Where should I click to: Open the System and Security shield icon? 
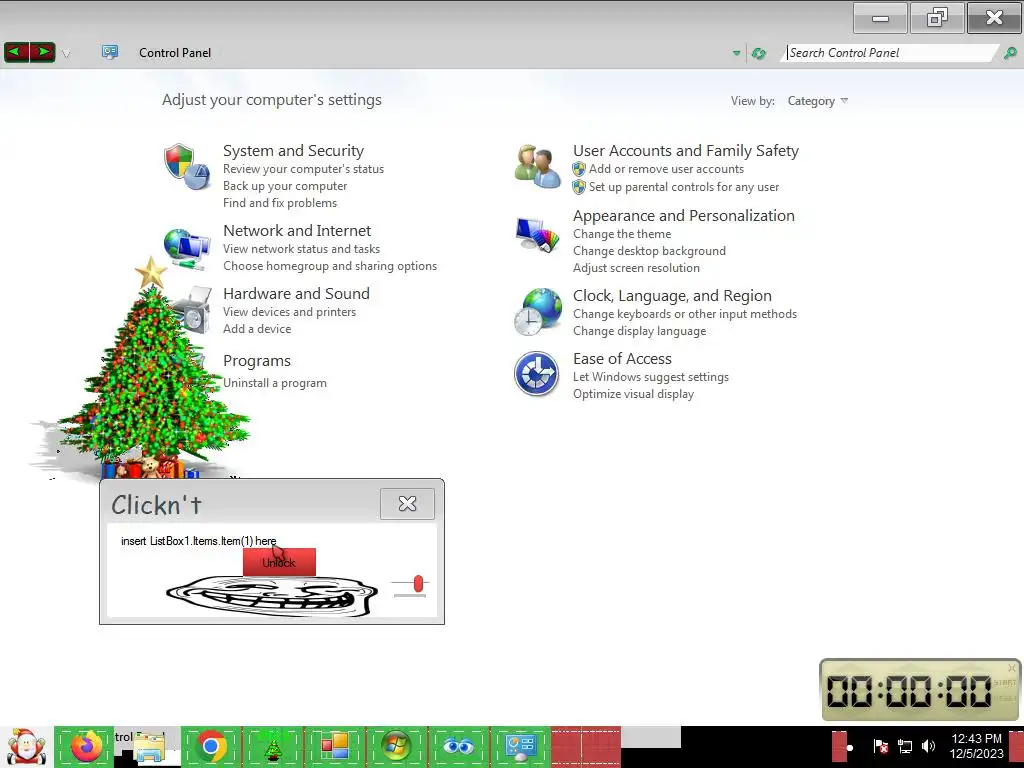click(x=187, y=167)
